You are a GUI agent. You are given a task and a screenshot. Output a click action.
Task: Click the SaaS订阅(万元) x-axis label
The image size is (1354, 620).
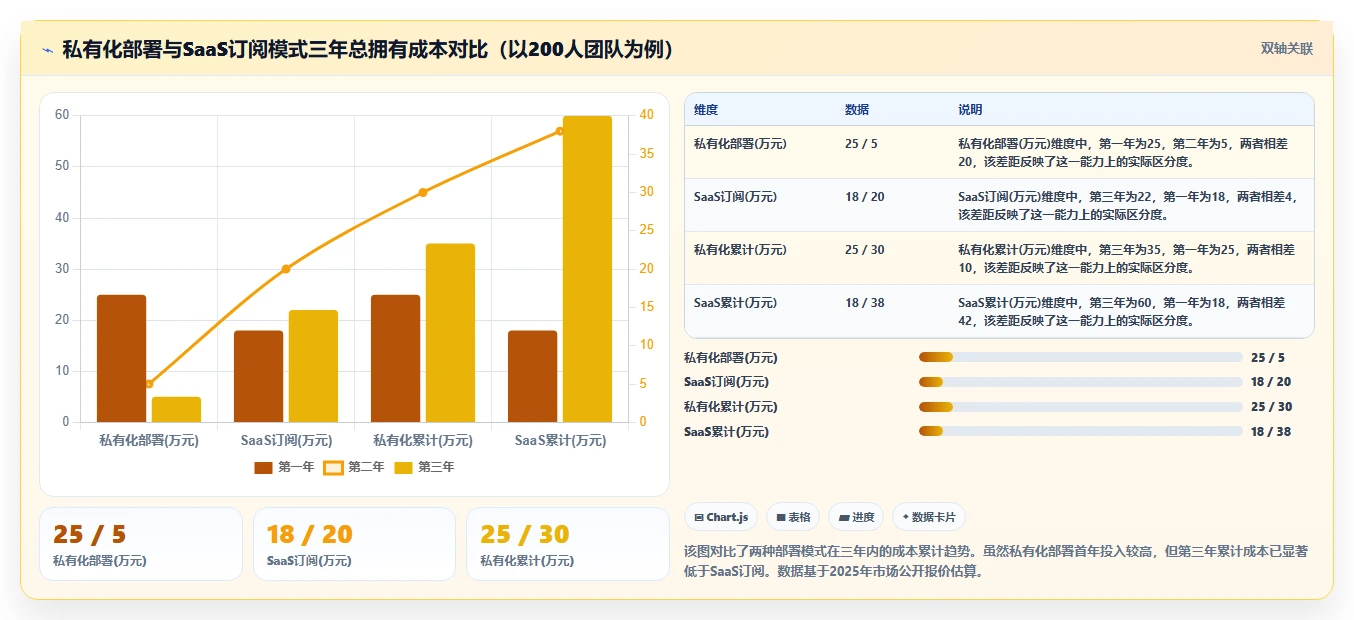pyautogui.click(x=286, y=440)
